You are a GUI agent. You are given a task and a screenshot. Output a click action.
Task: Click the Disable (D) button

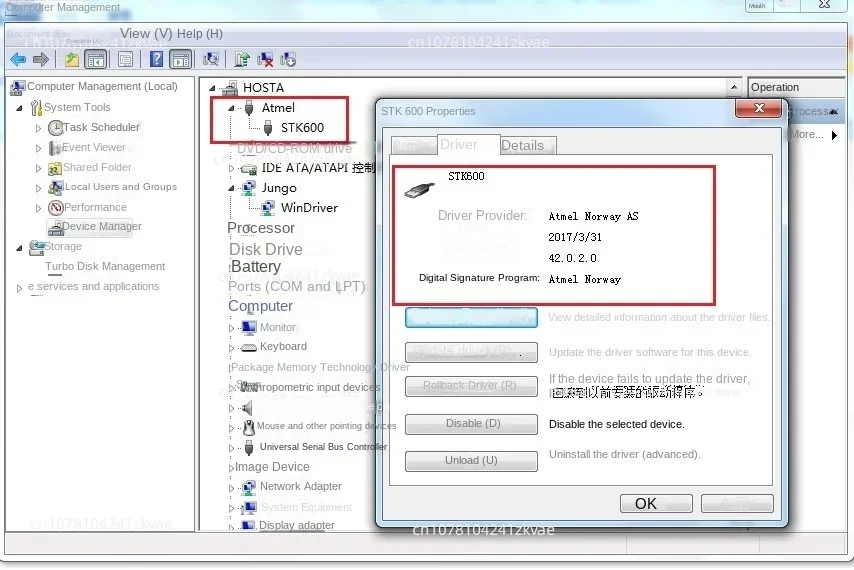pos(471,424)
